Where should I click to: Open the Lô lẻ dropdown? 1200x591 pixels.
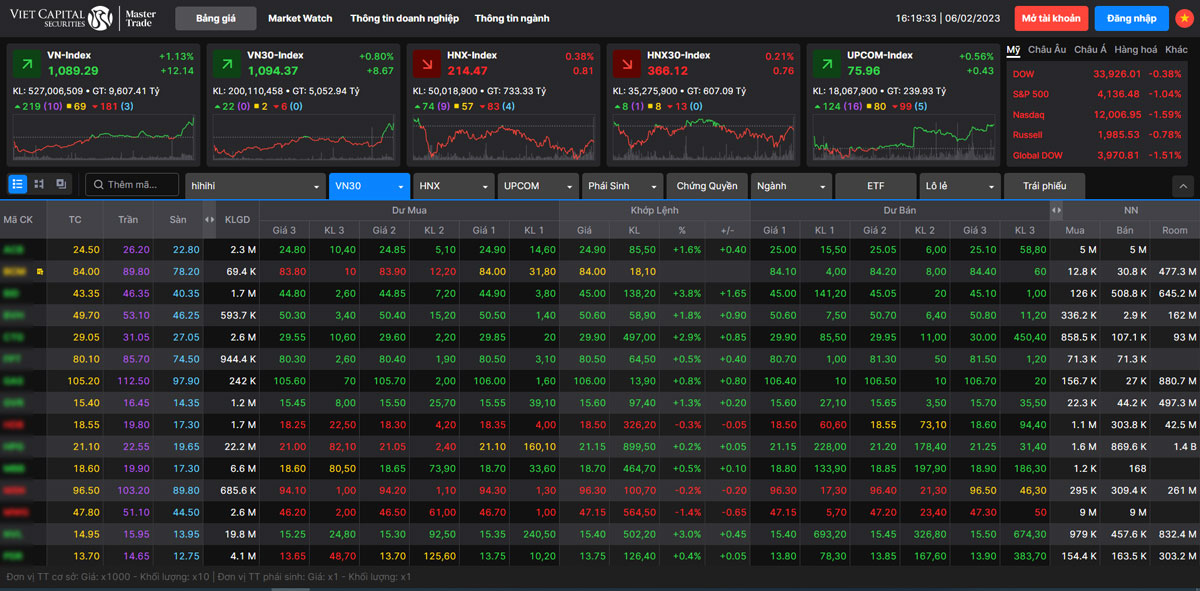pyautogui.click(x=959, y=186)
